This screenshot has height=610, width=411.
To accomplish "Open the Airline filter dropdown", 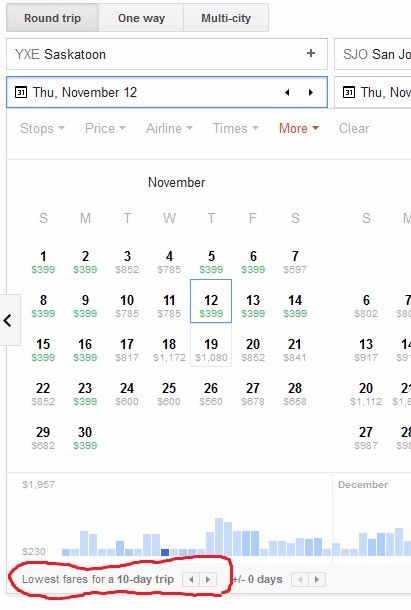I will click(x=169, y=128).
